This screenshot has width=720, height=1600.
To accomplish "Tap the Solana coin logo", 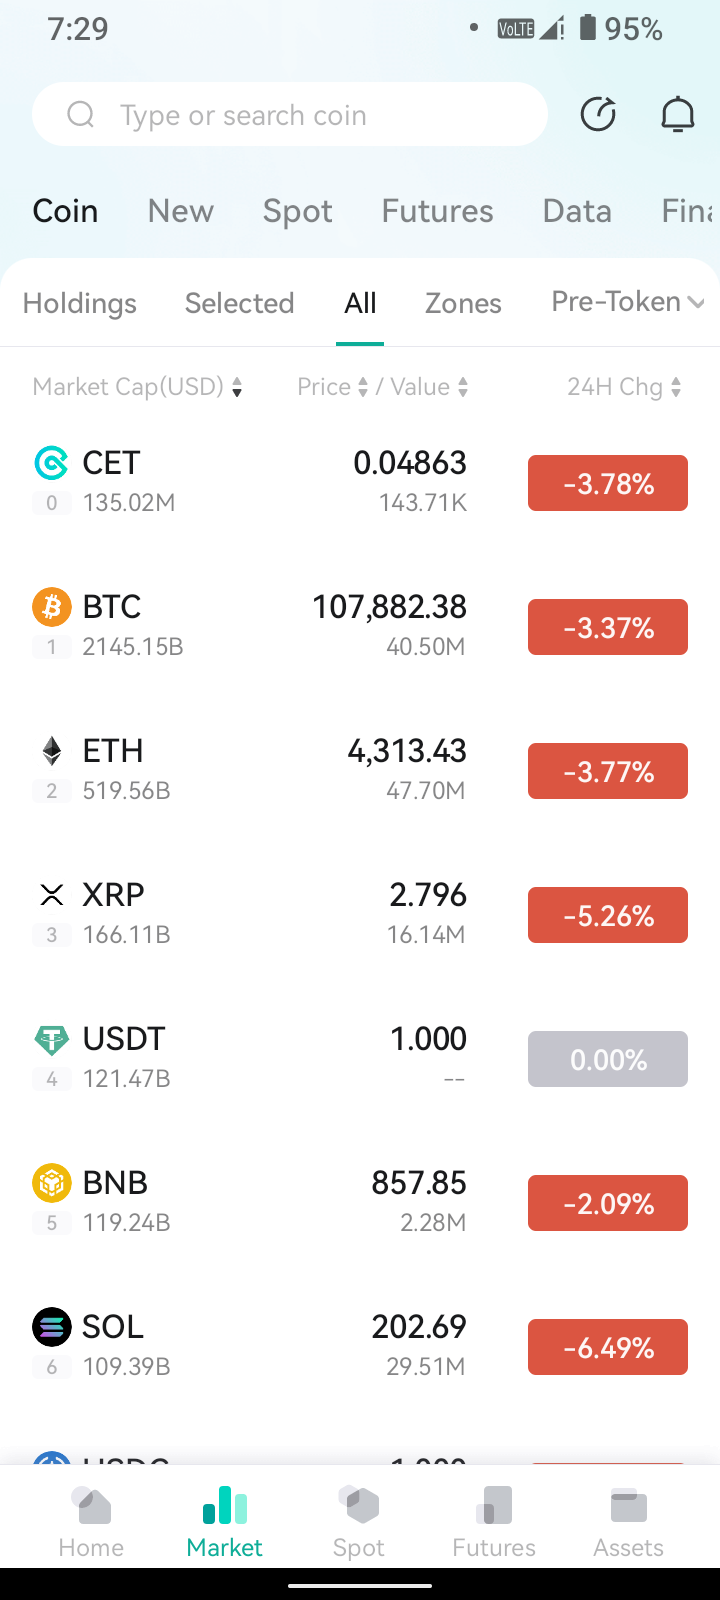I will pos(52,1326).
